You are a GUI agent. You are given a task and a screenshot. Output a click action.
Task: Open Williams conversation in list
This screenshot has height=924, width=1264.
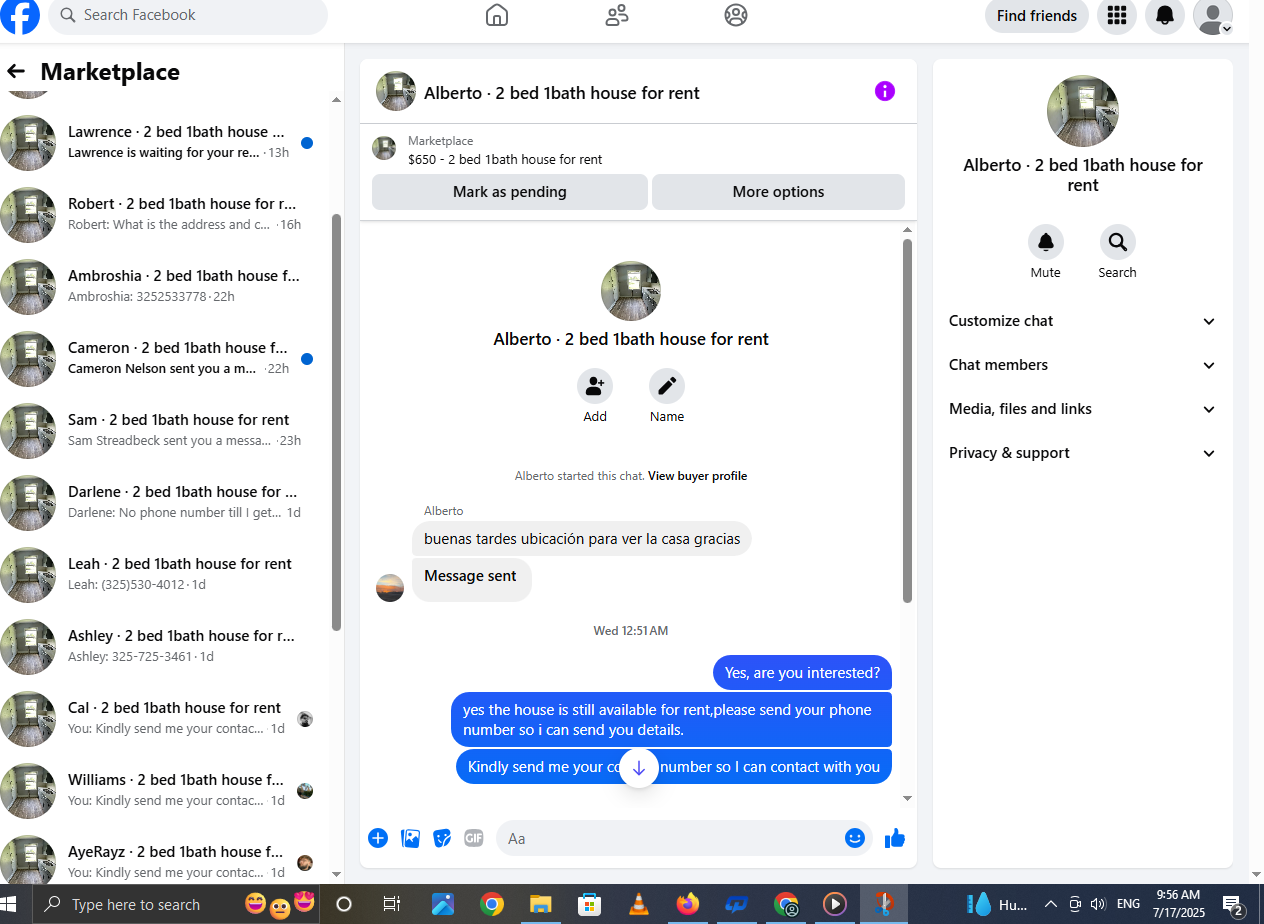[165, 790]
